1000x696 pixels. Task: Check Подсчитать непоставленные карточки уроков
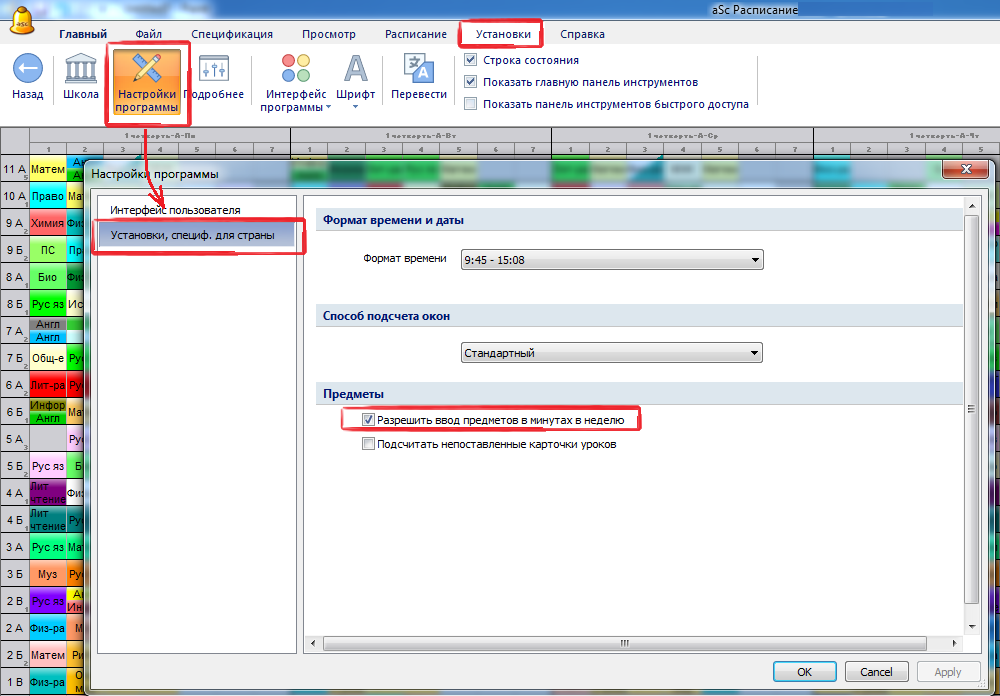pos(368,444)
